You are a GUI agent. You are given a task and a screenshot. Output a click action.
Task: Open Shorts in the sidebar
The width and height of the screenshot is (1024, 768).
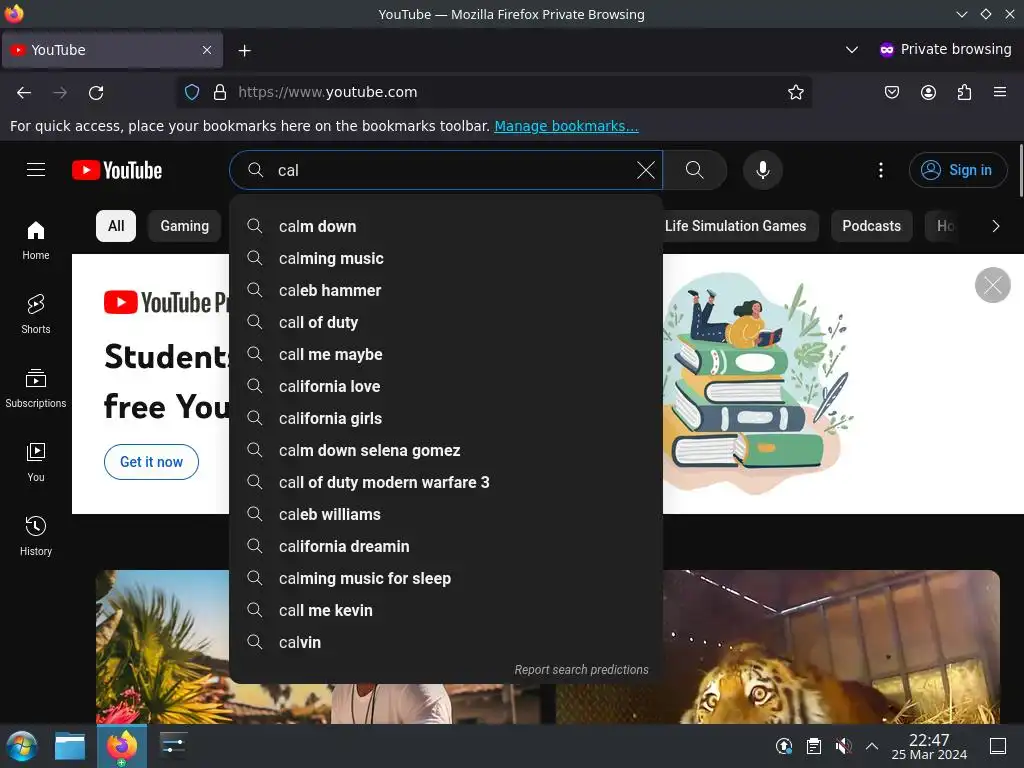(x=36, y=314)
